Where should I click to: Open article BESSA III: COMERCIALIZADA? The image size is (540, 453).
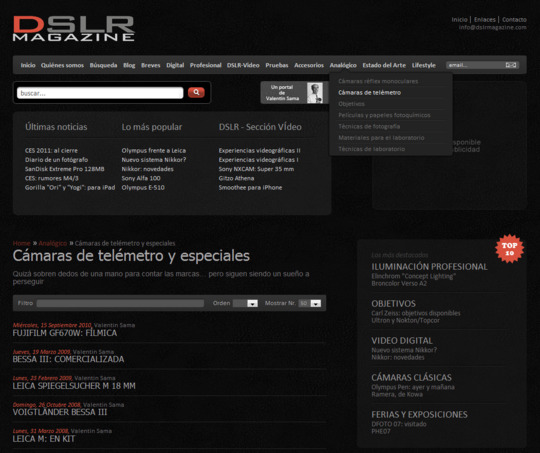coord(68,359)
